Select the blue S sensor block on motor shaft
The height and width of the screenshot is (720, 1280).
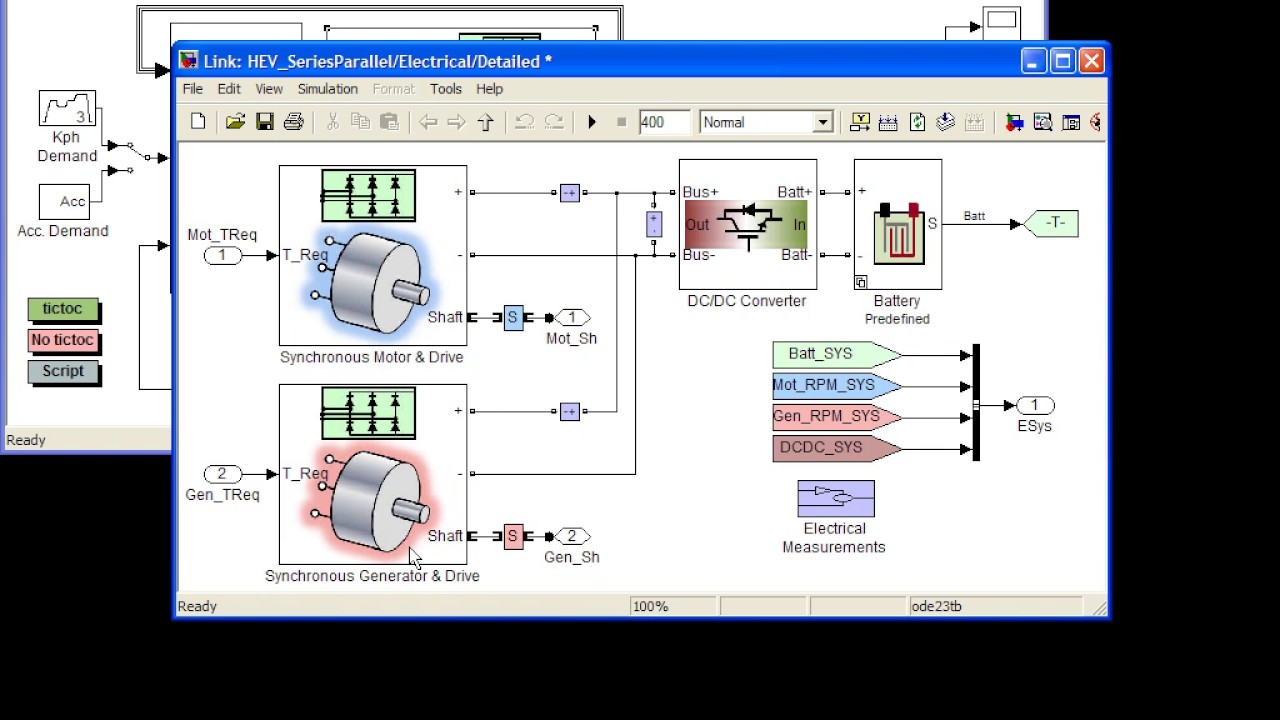(x=513, y=318)
